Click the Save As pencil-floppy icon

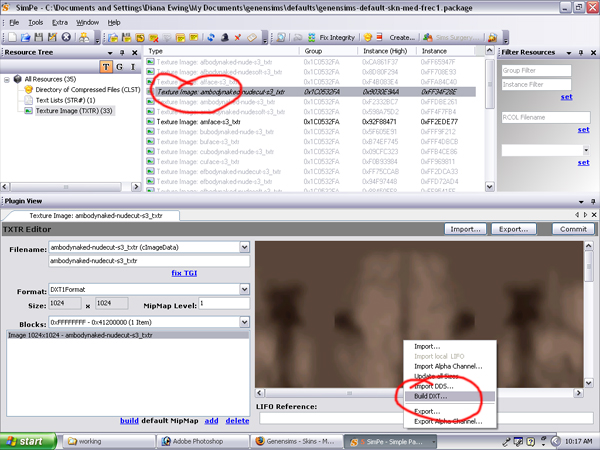[x=52, y=37]
